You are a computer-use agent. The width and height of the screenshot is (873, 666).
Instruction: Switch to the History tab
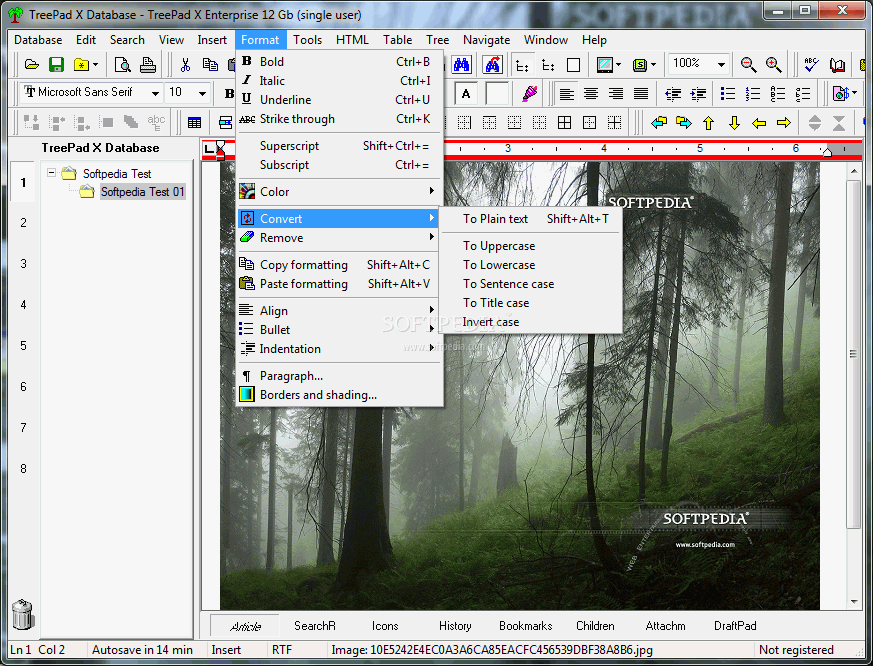point(455,626)
